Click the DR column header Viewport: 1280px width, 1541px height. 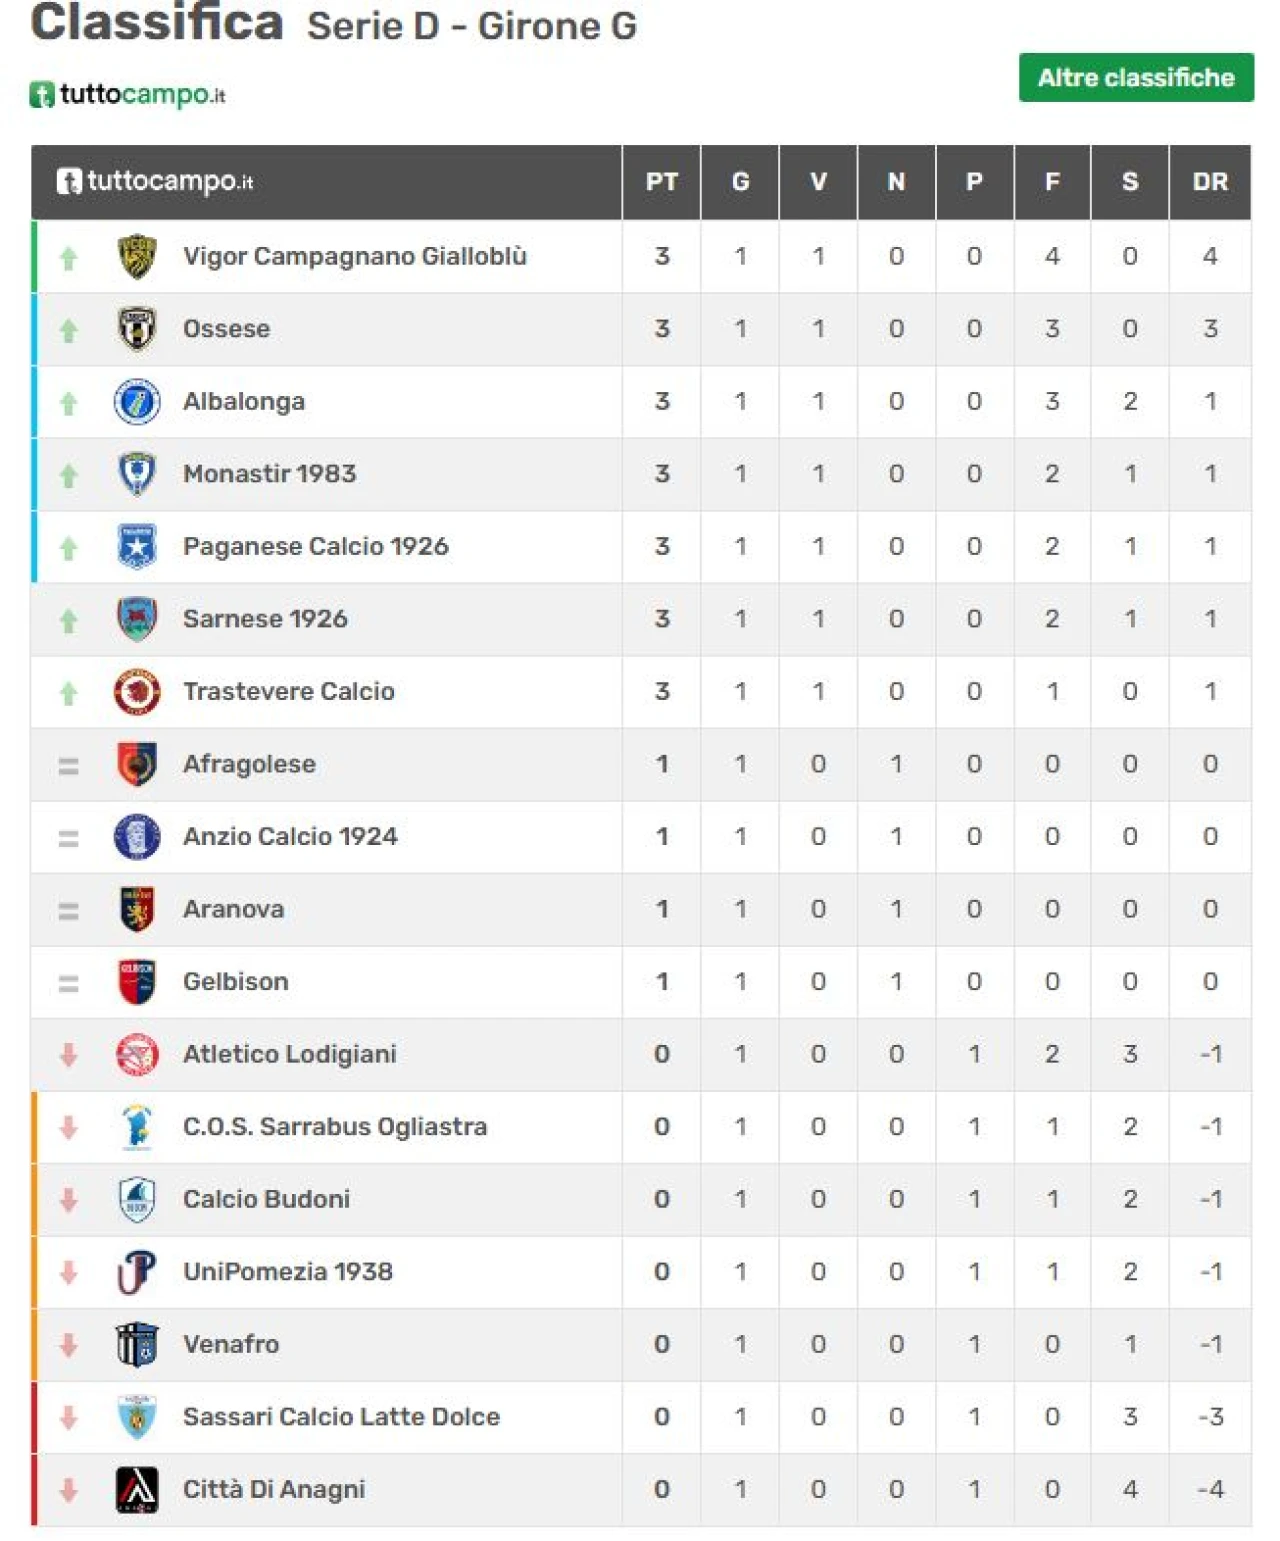coord(1210,182)
